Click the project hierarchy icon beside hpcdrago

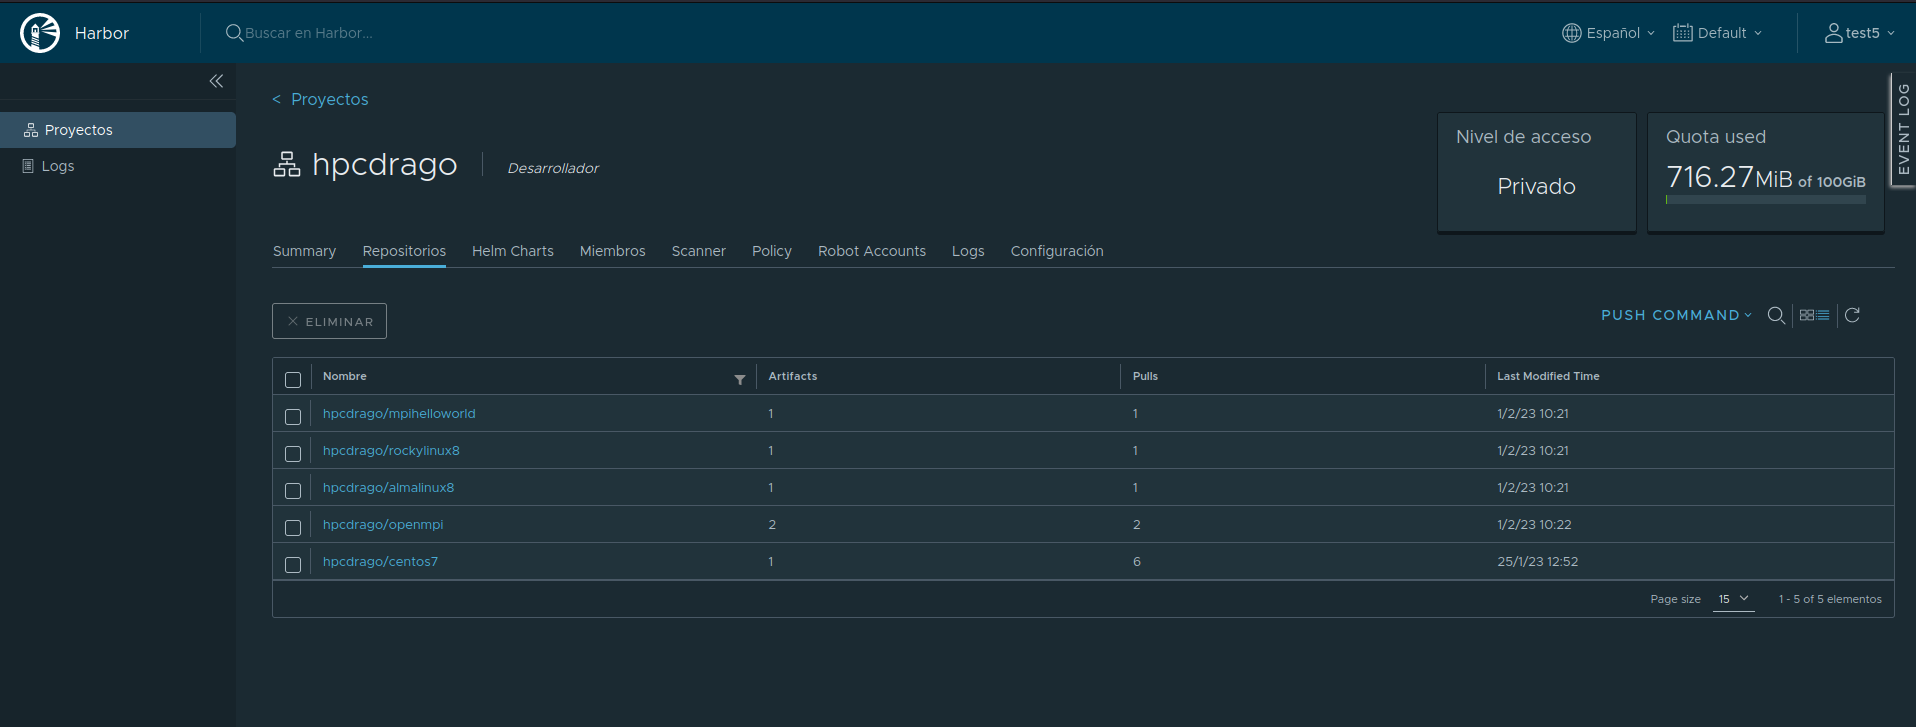[x=287, y=164]
